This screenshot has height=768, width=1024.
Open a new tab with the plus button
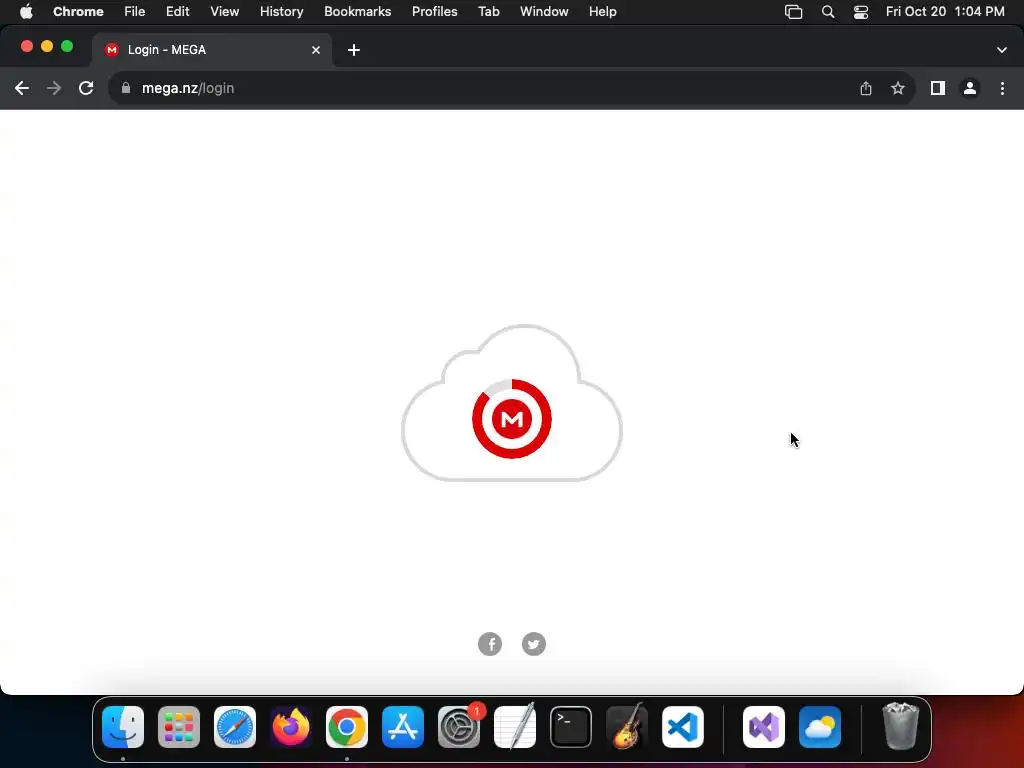point(354,50)
